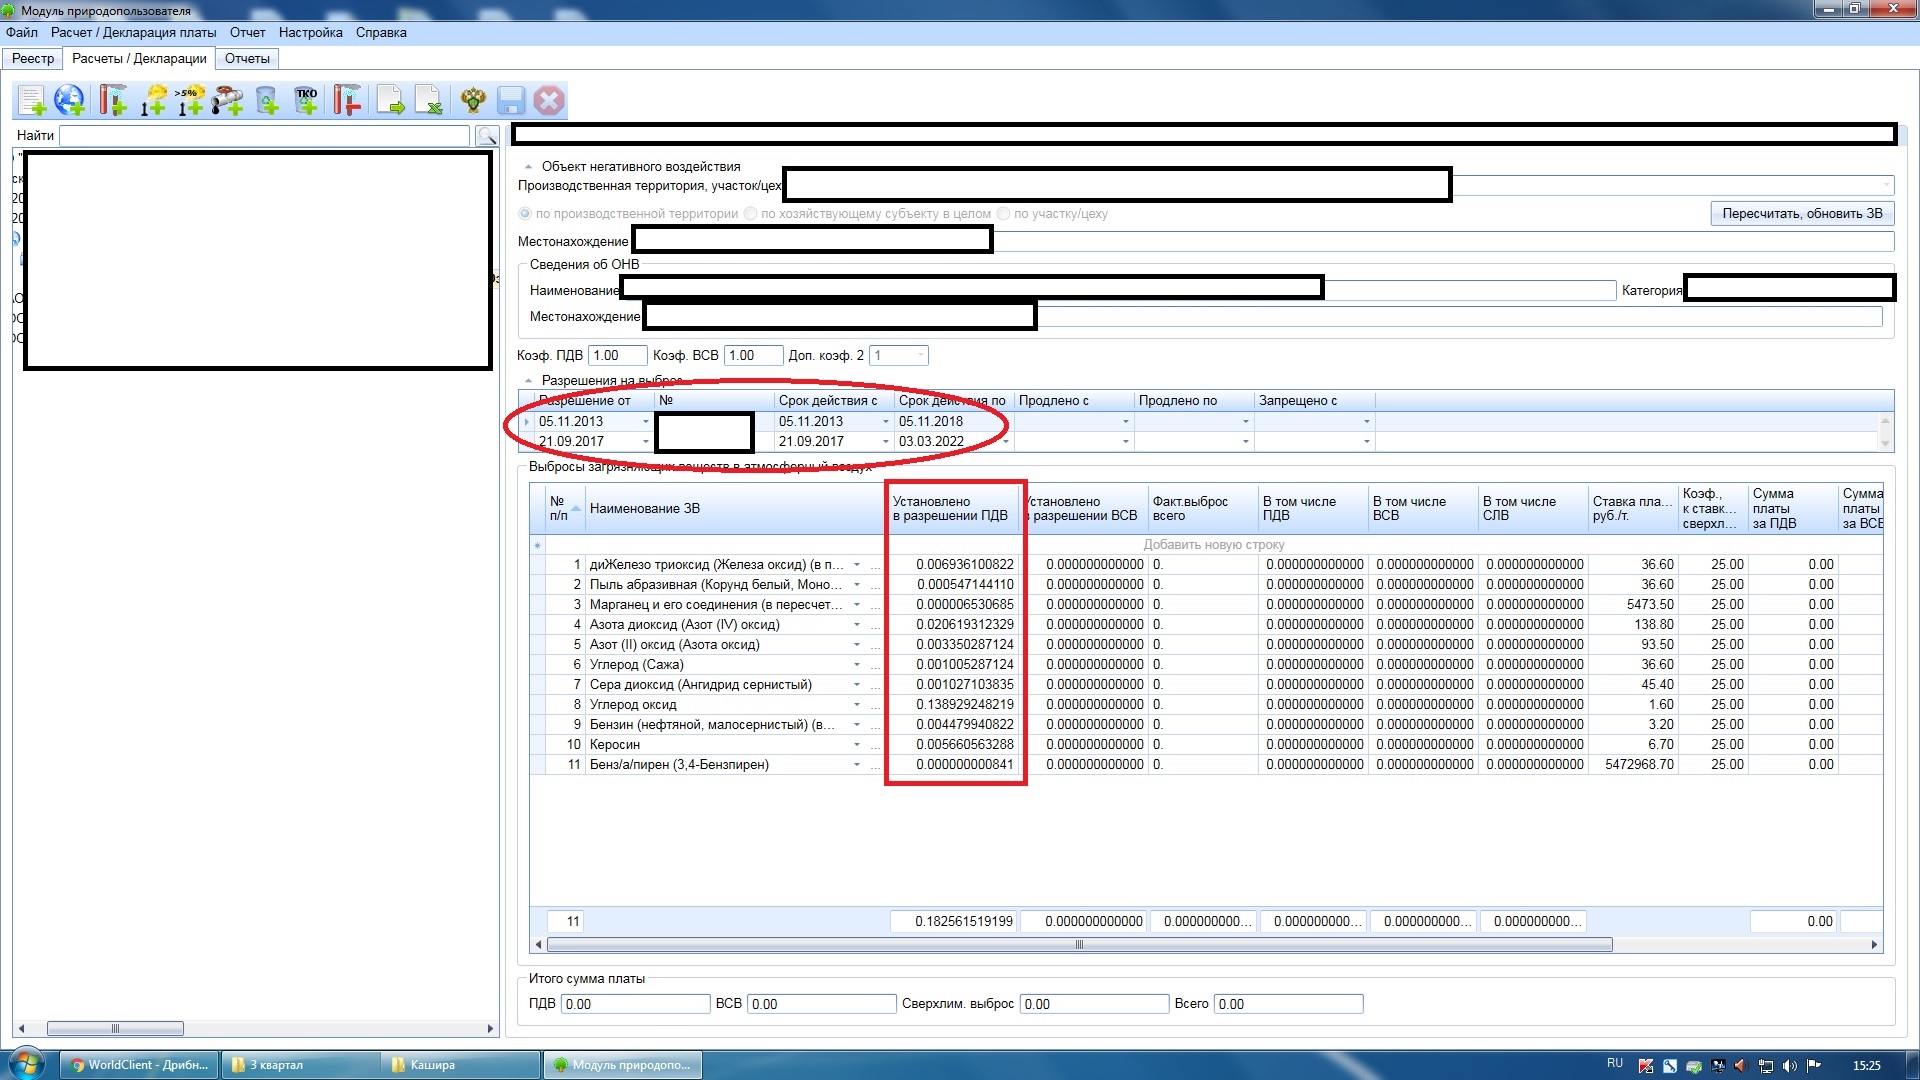Click the globe with plus icon
Screen dimensions: 1920x1080
pyautogui.click(x=70, y=100)
